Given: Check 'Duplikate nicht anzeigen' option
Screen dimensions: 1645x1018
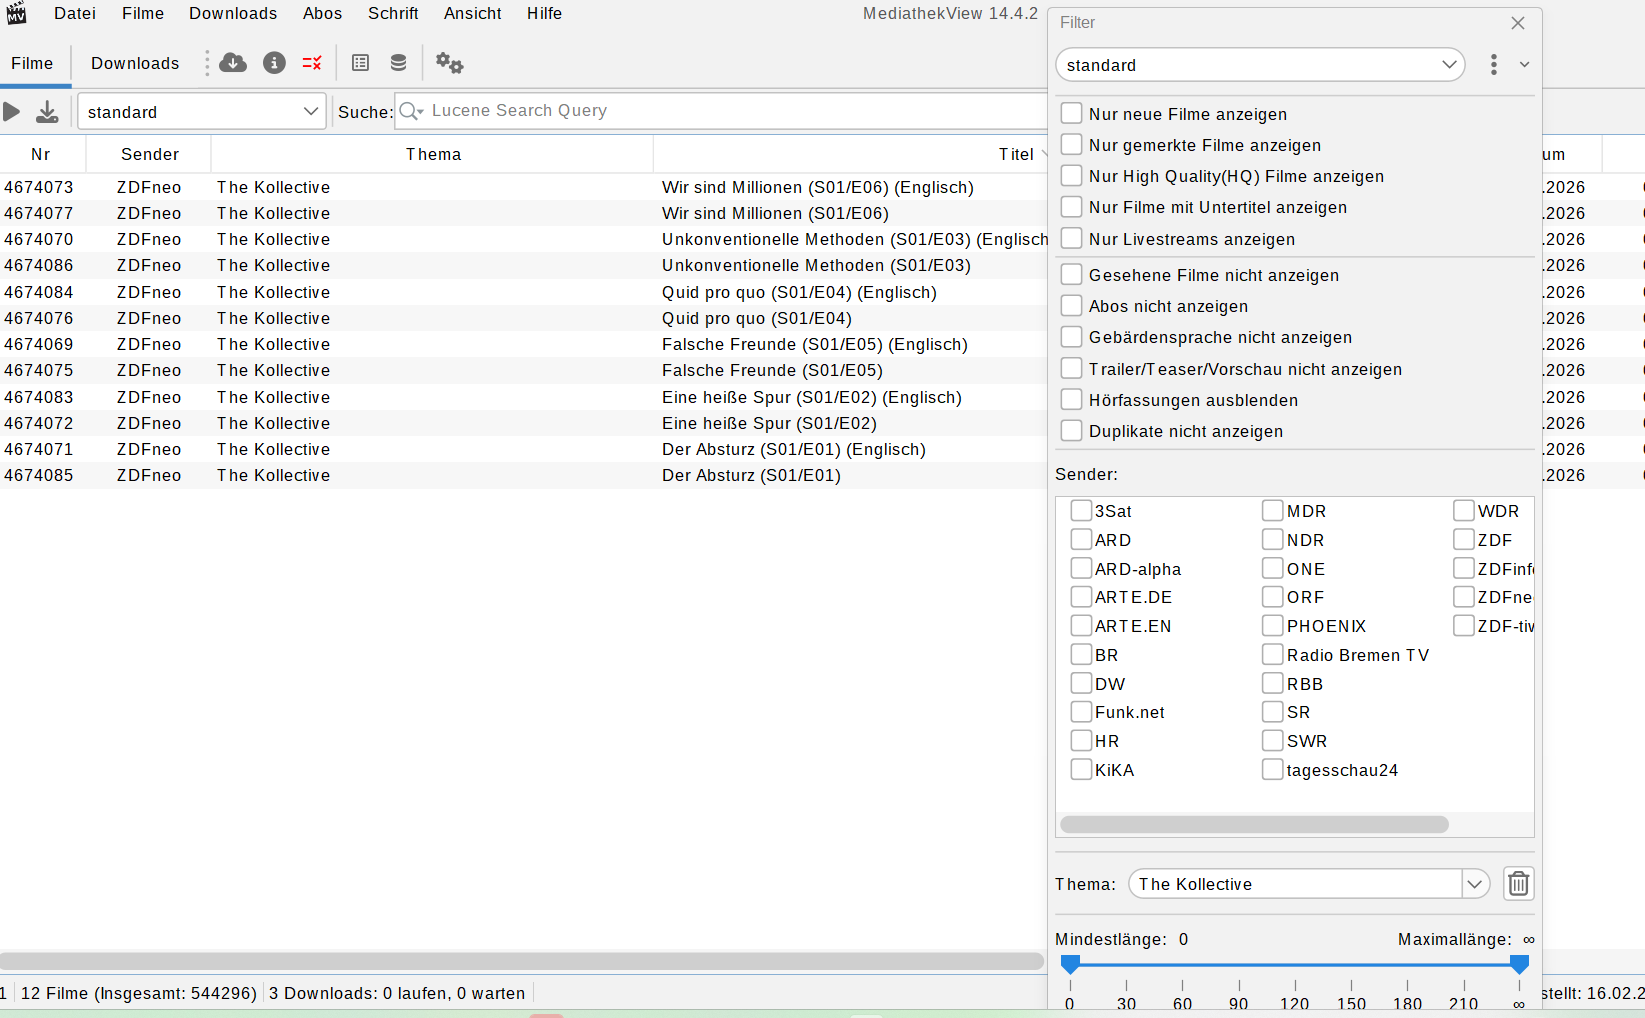Looking at the screenshot, I should pyautogui.click(x=1071, y=431).
